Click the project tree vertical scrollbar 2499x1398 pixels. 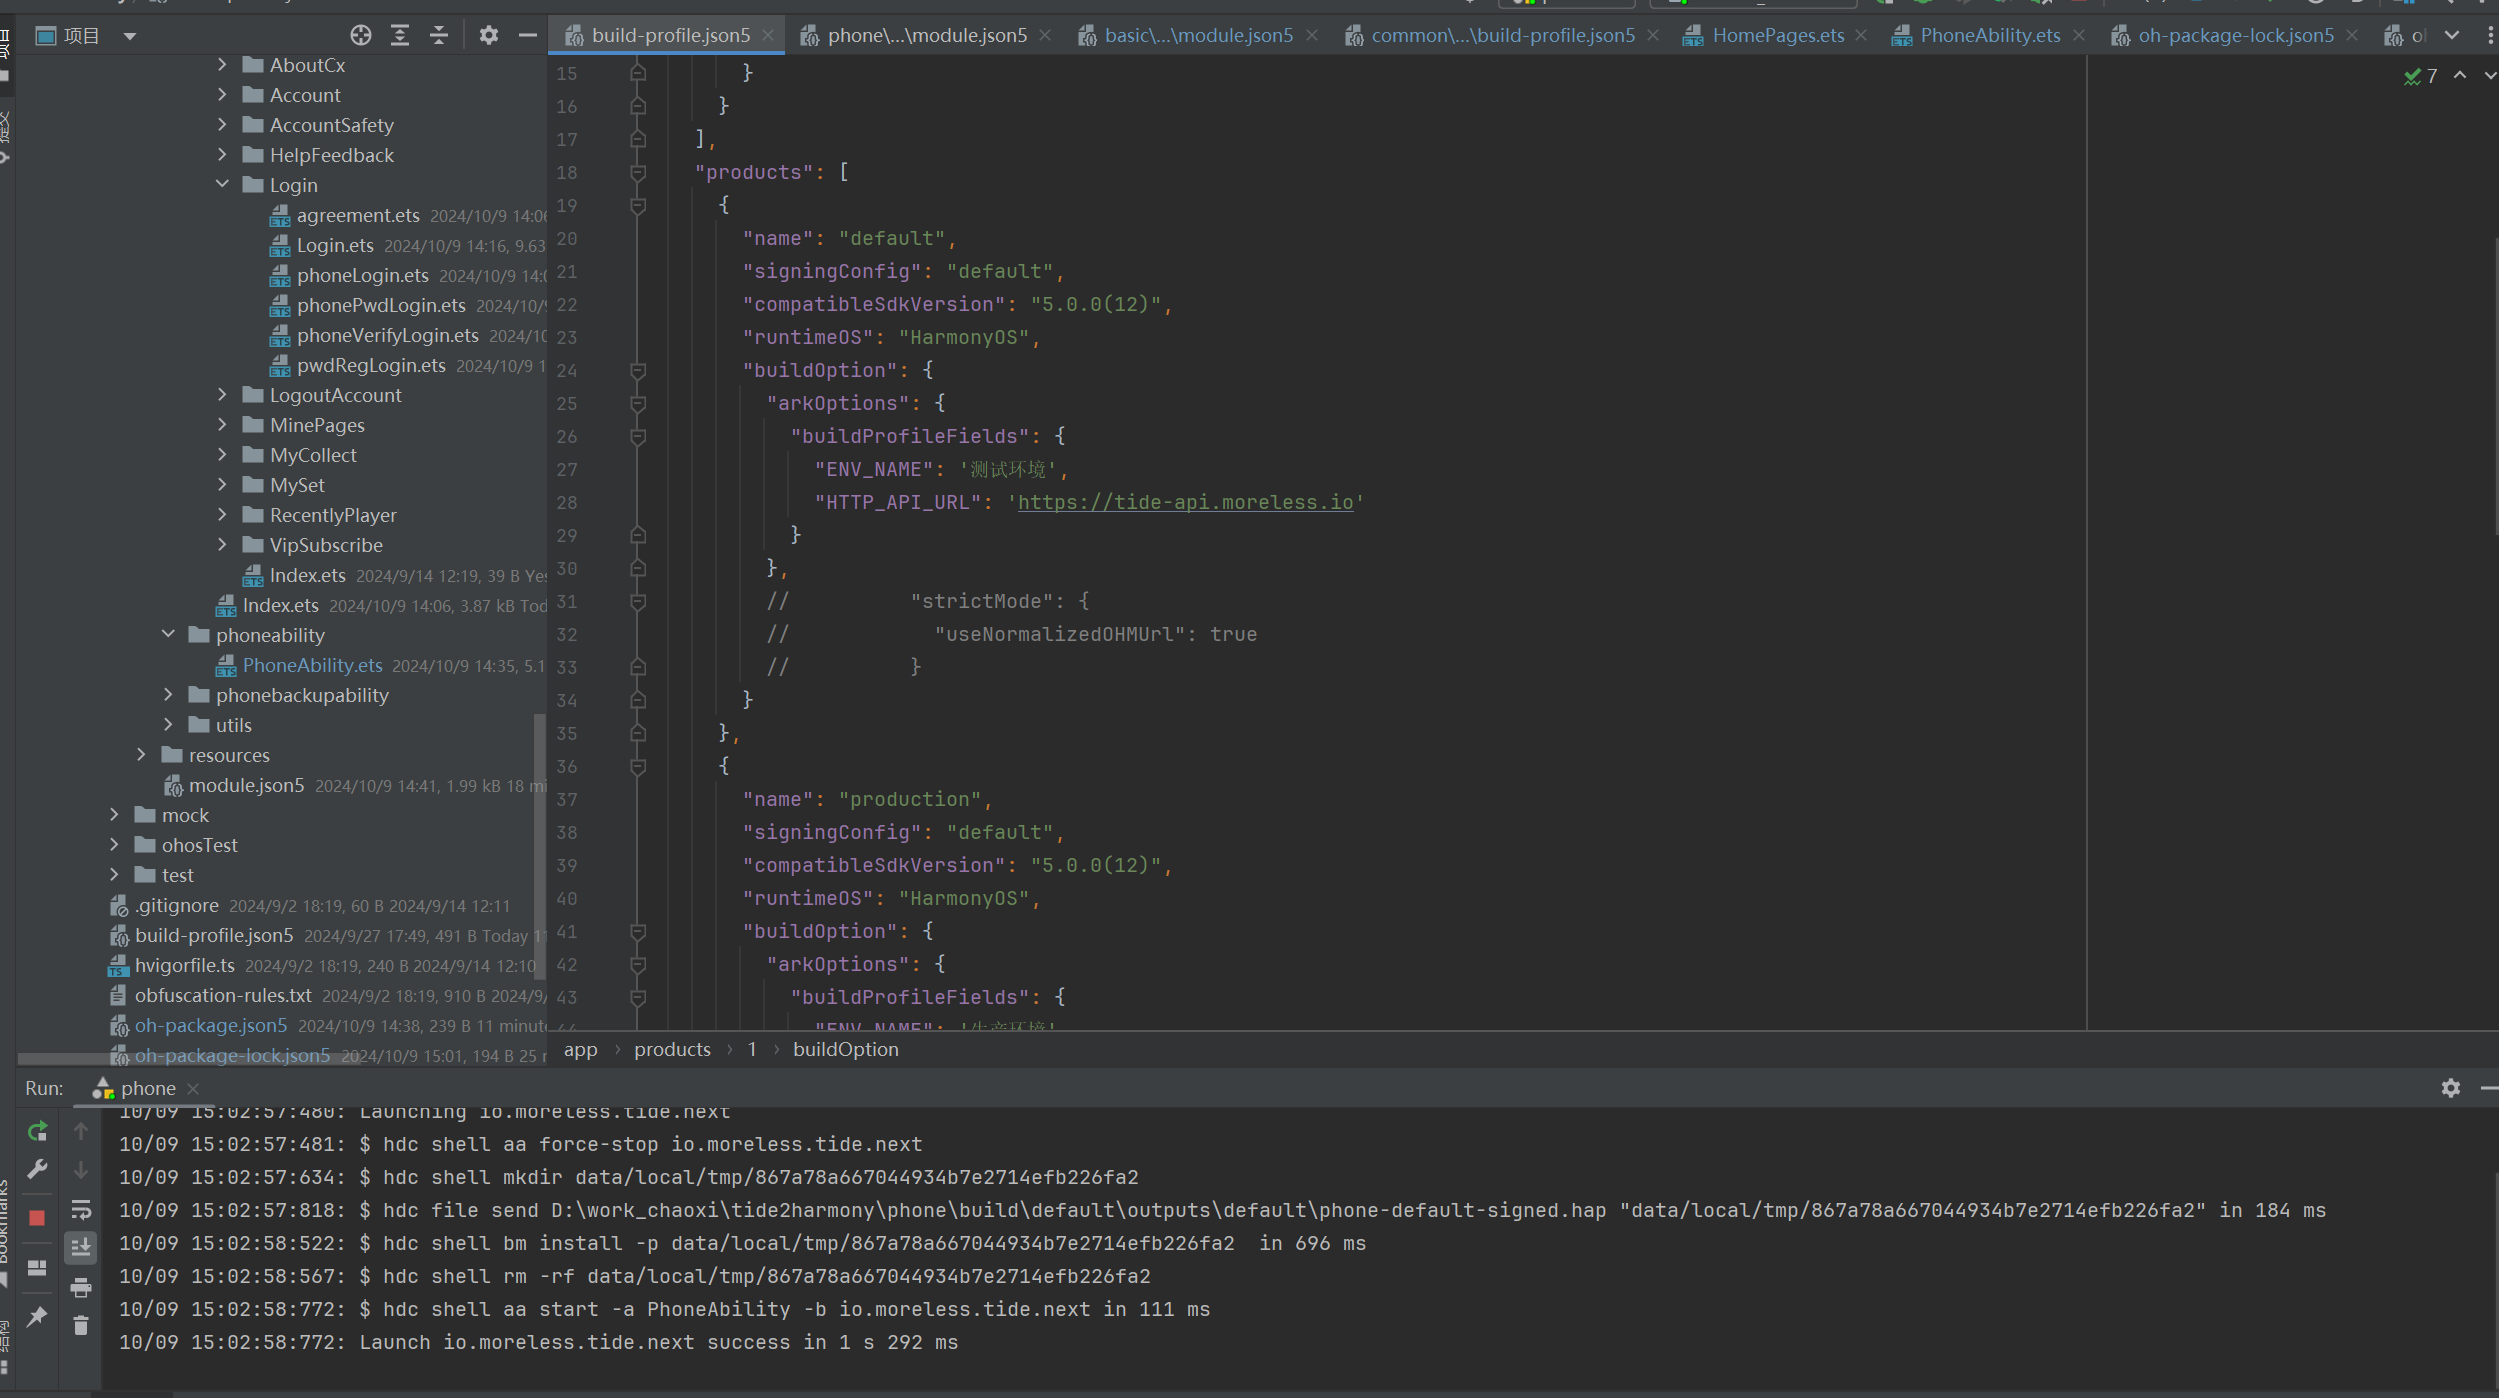(540, 845)
